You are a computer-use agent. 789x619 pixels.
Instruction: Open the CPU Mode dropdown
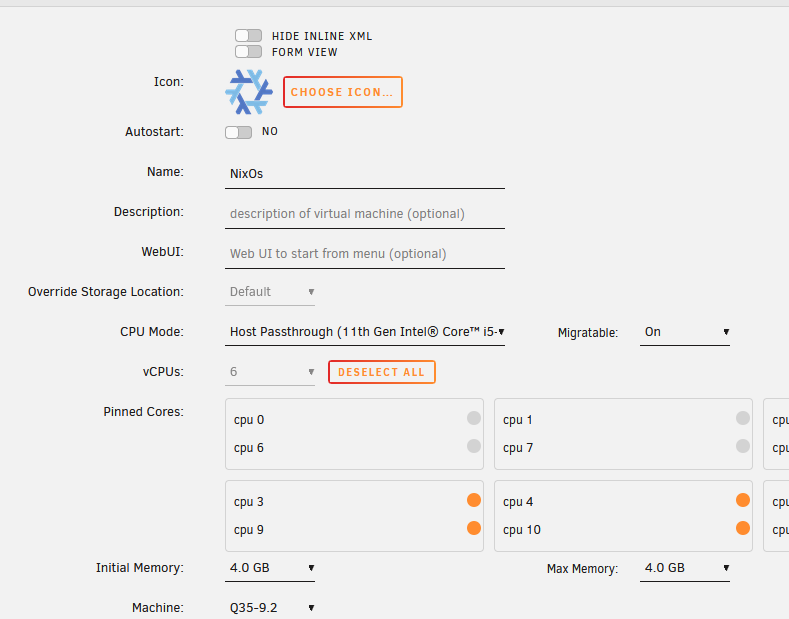365,332
